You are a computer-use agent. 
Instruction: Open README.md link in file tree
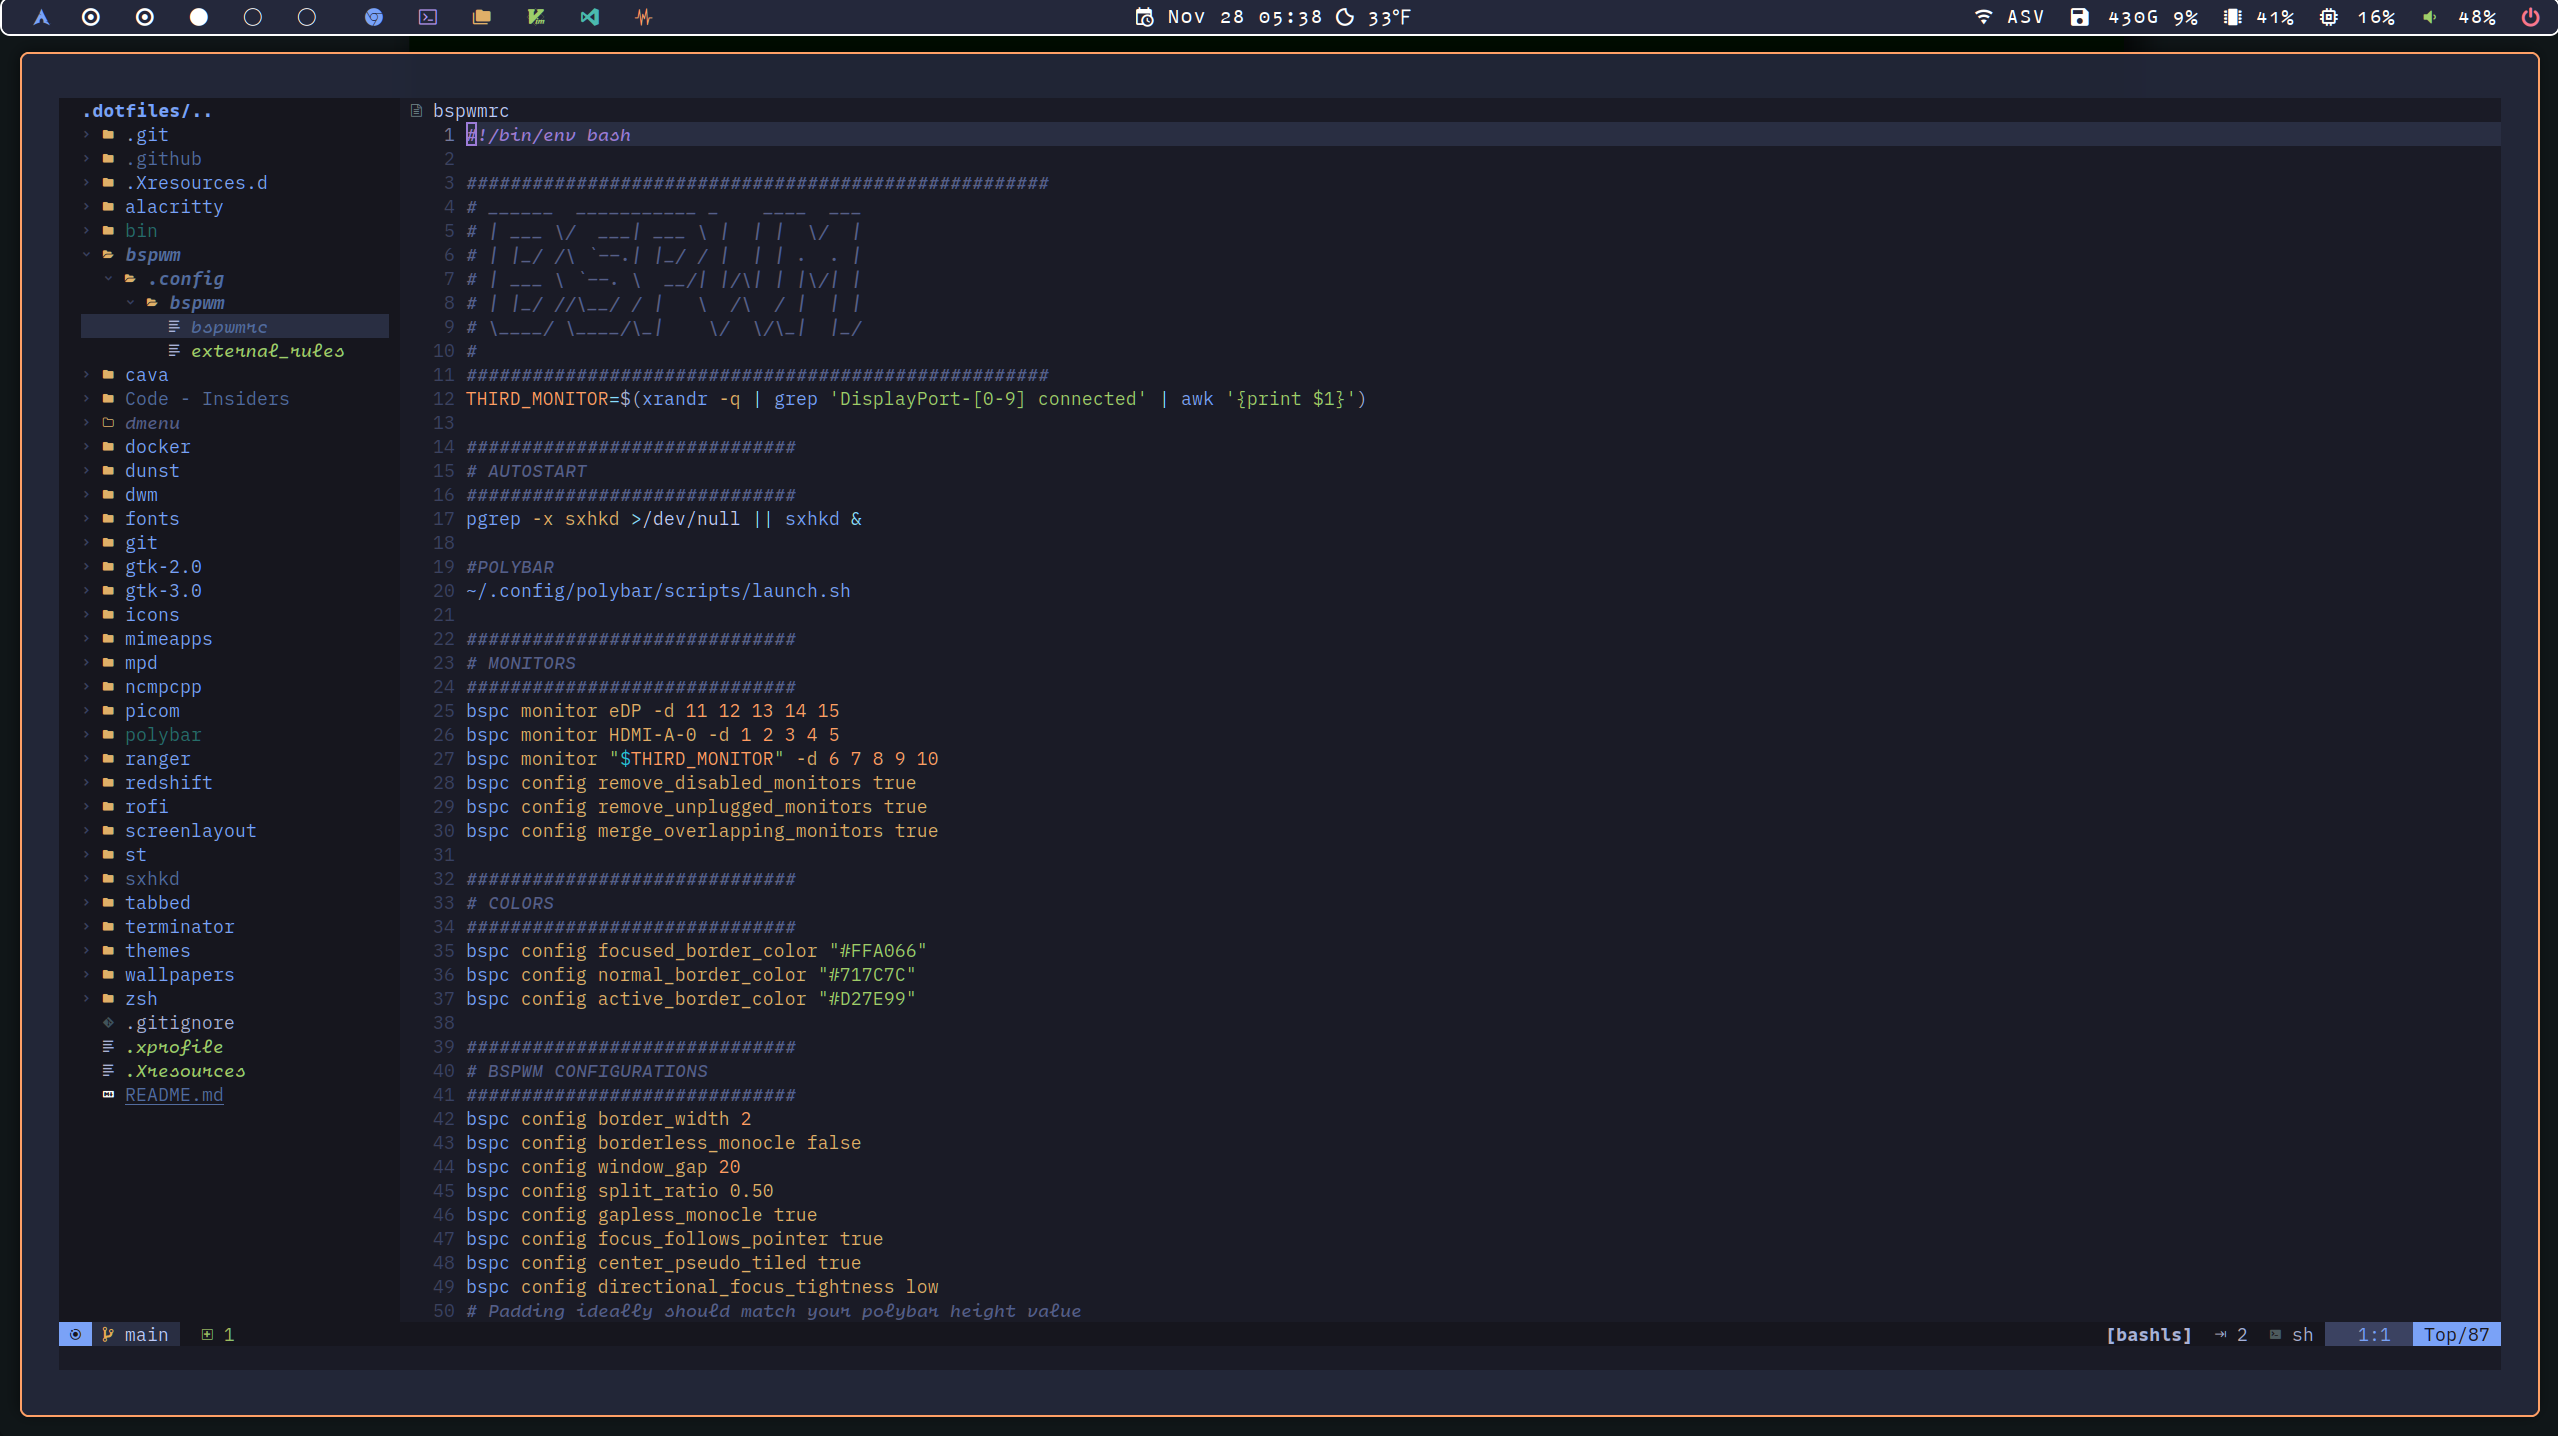[x=174, y=1095]
